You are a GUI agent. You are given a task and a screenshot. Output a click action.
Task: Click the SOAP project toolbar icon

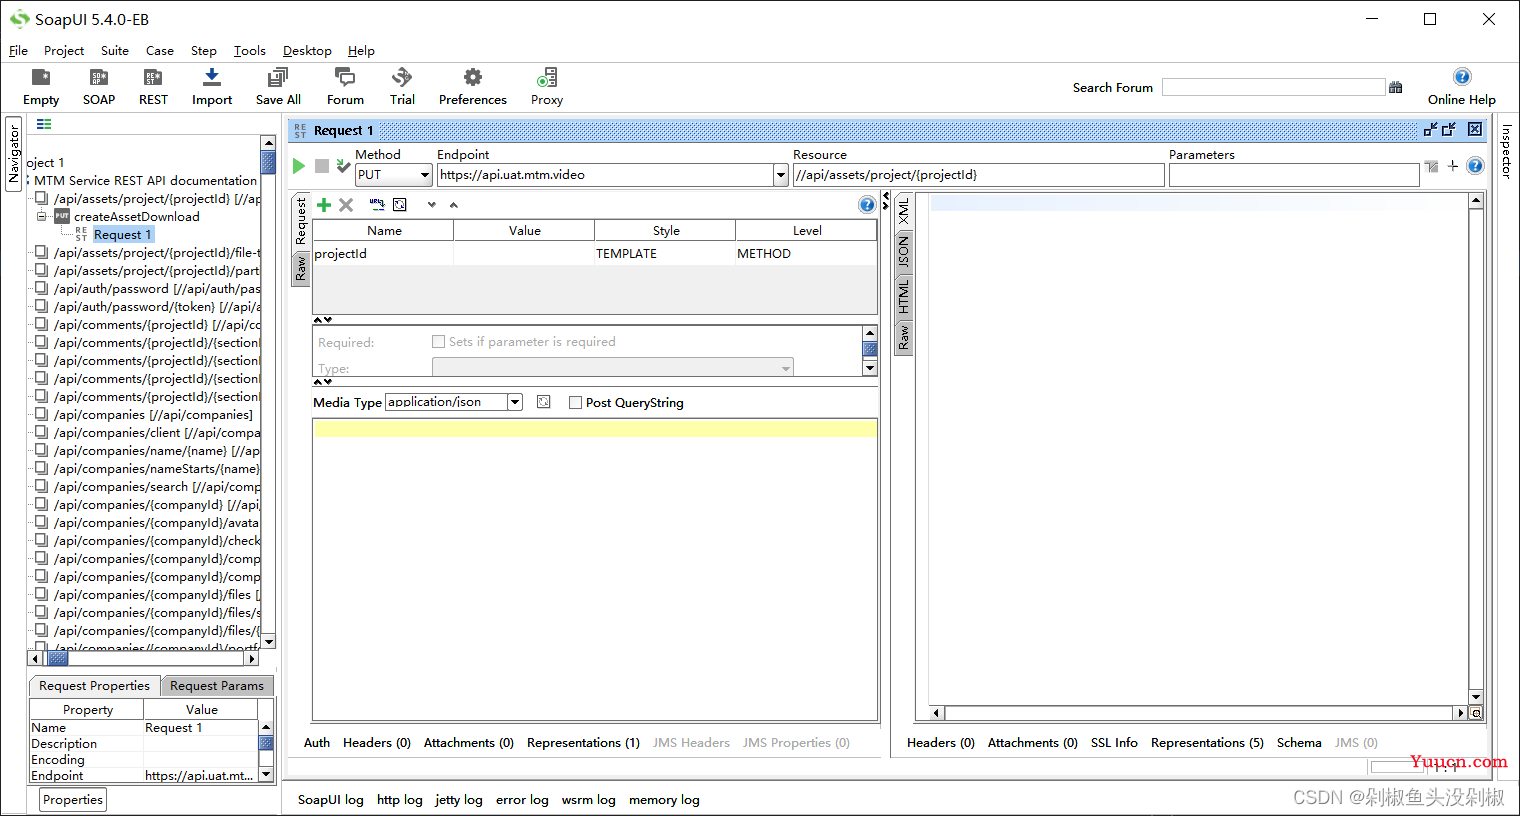click(99, 87)
